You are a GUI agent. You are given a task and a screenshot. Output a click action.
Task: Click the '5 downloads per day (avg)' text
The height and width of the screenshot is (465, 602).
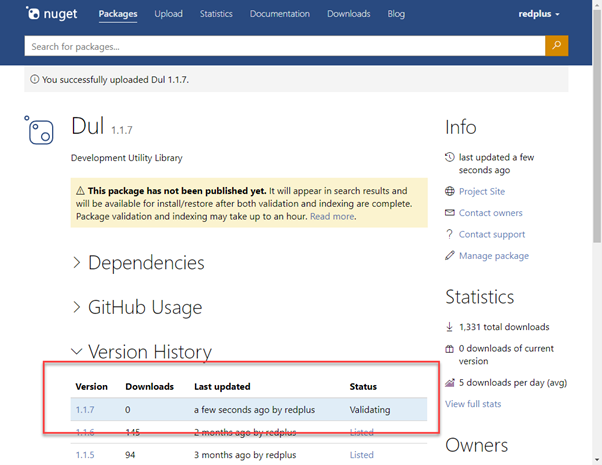click(x=513, y=382)
